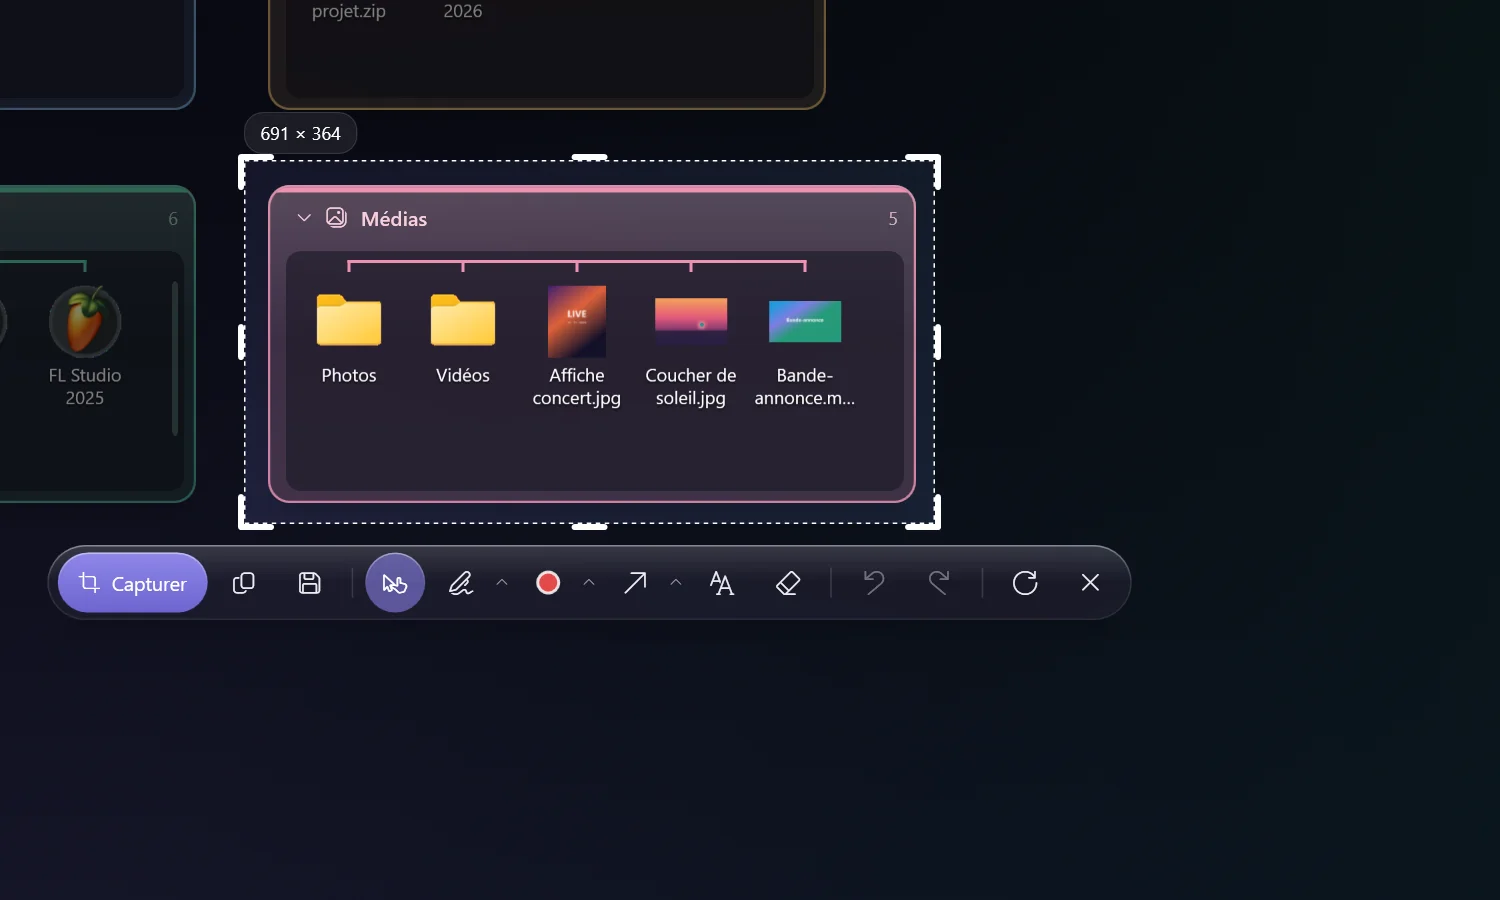Select the pen drawing tool
Viewport: 1500px width, 900px height.
[461, 583]
